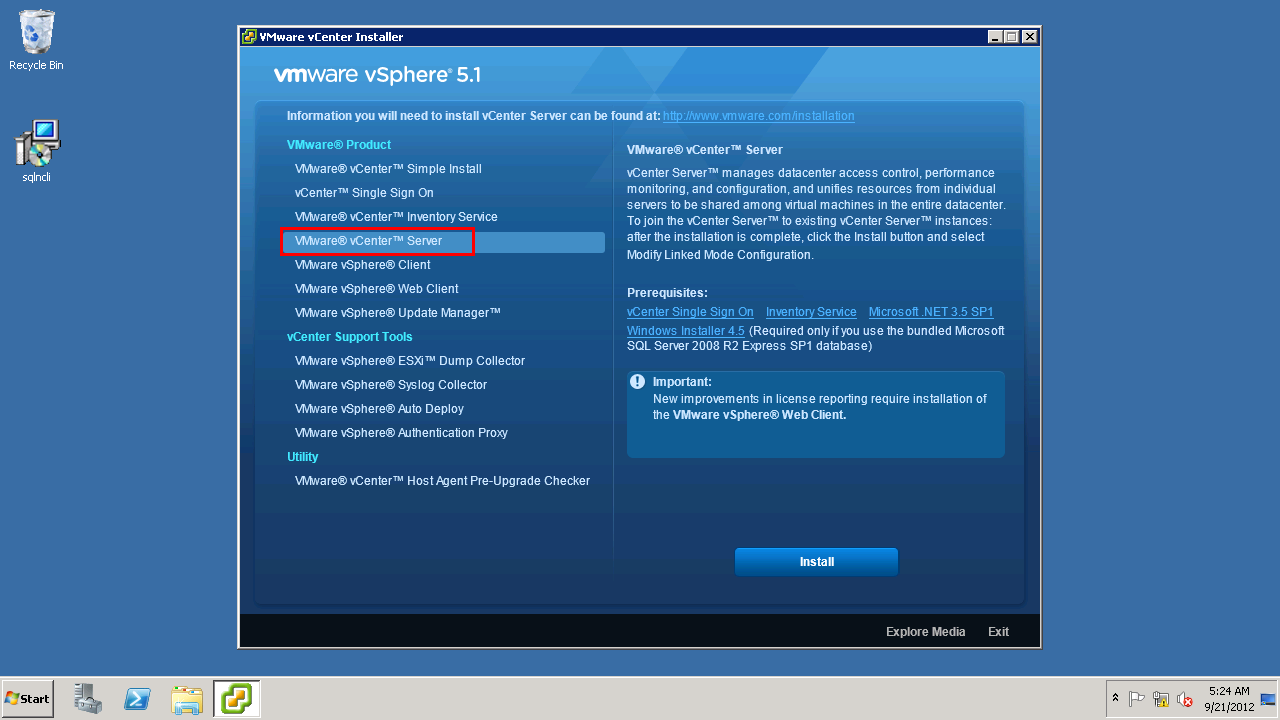Click Explore Media at the bottom
1280x720 pixels.
tap(925, 632)
